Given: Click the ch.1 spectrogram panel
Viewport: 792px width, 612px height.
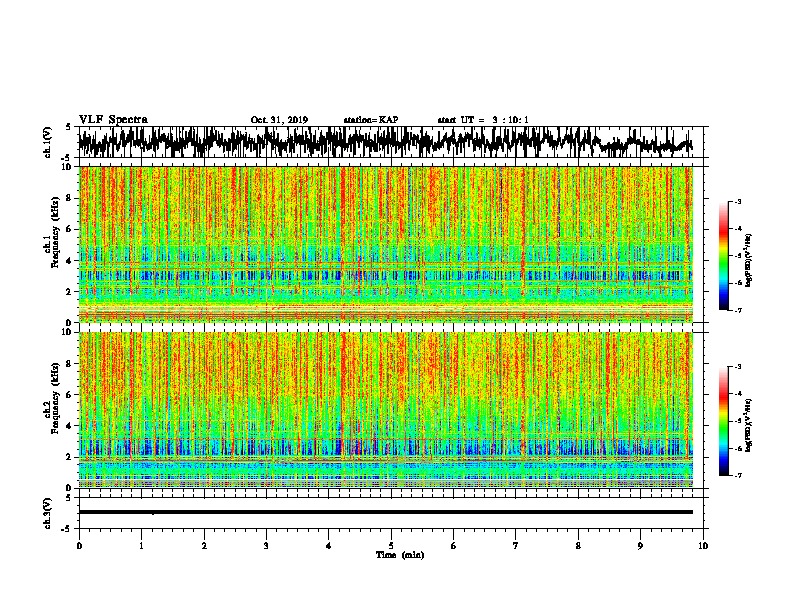Looking at the screenshot, I should (386, 244).
